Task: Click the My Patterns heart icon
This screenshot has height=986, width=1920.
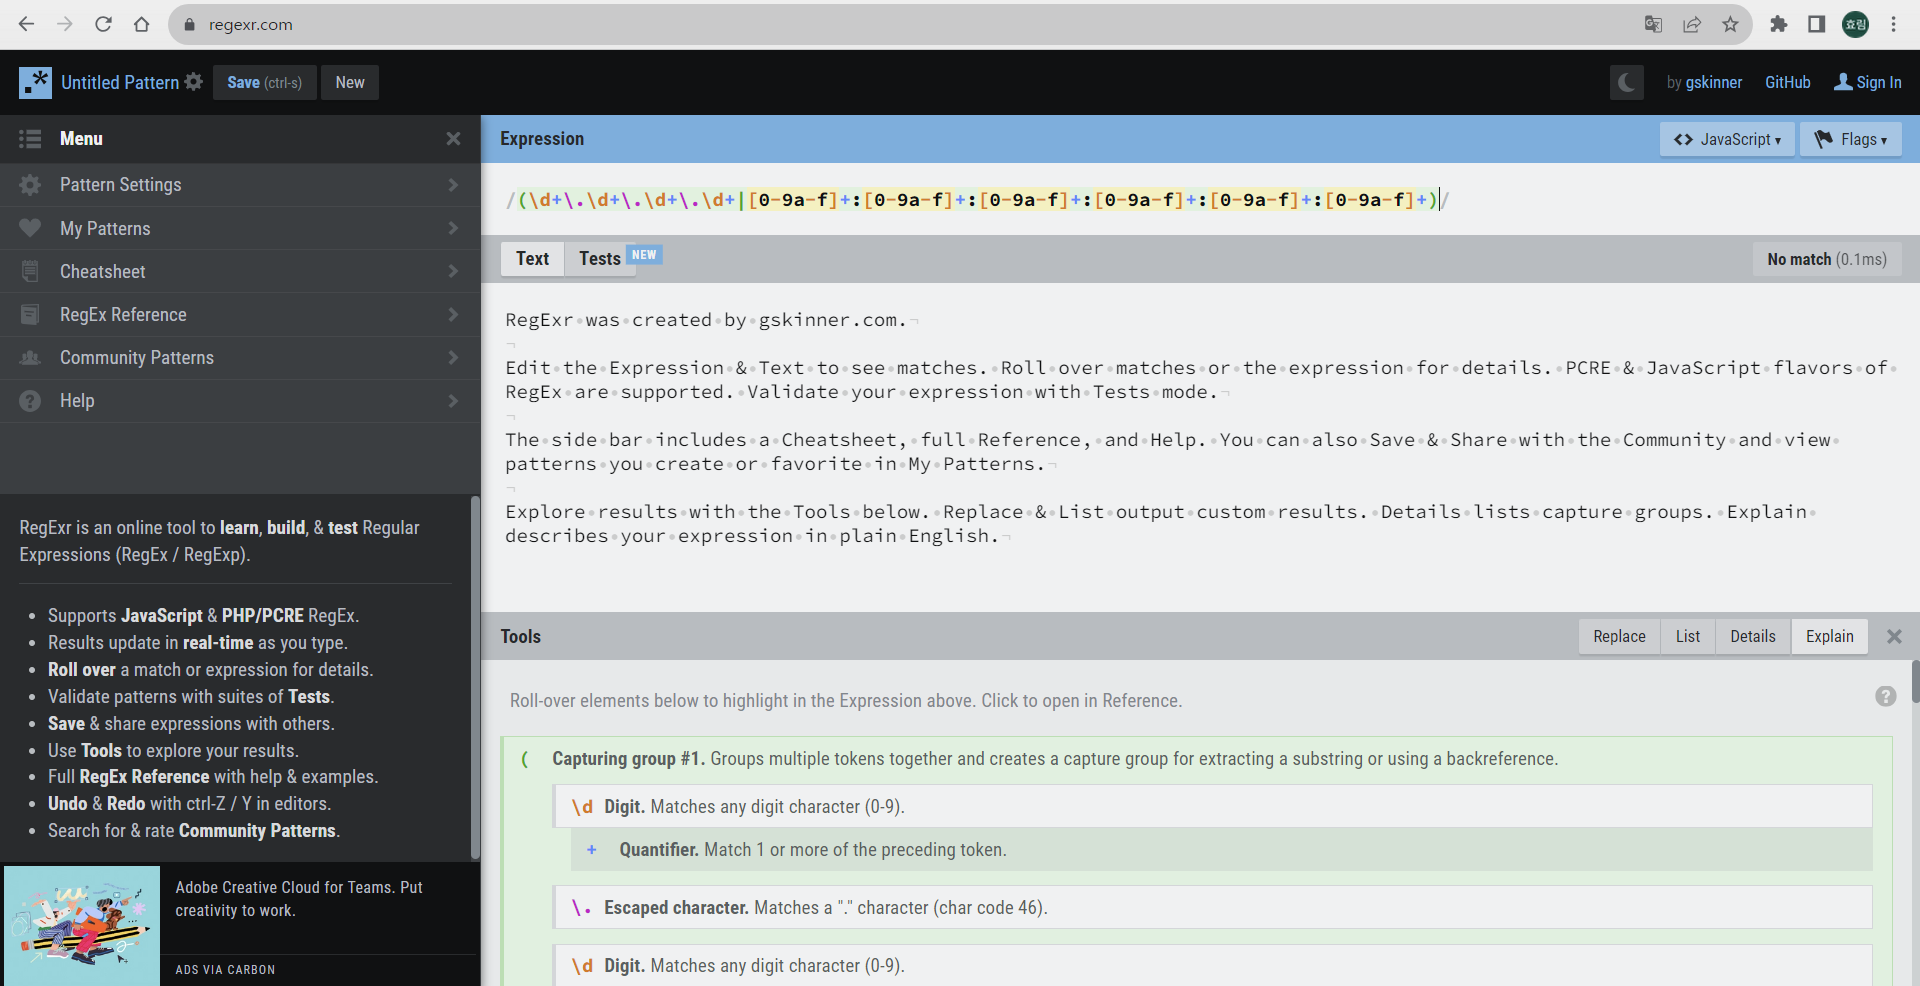Action: 30,228
